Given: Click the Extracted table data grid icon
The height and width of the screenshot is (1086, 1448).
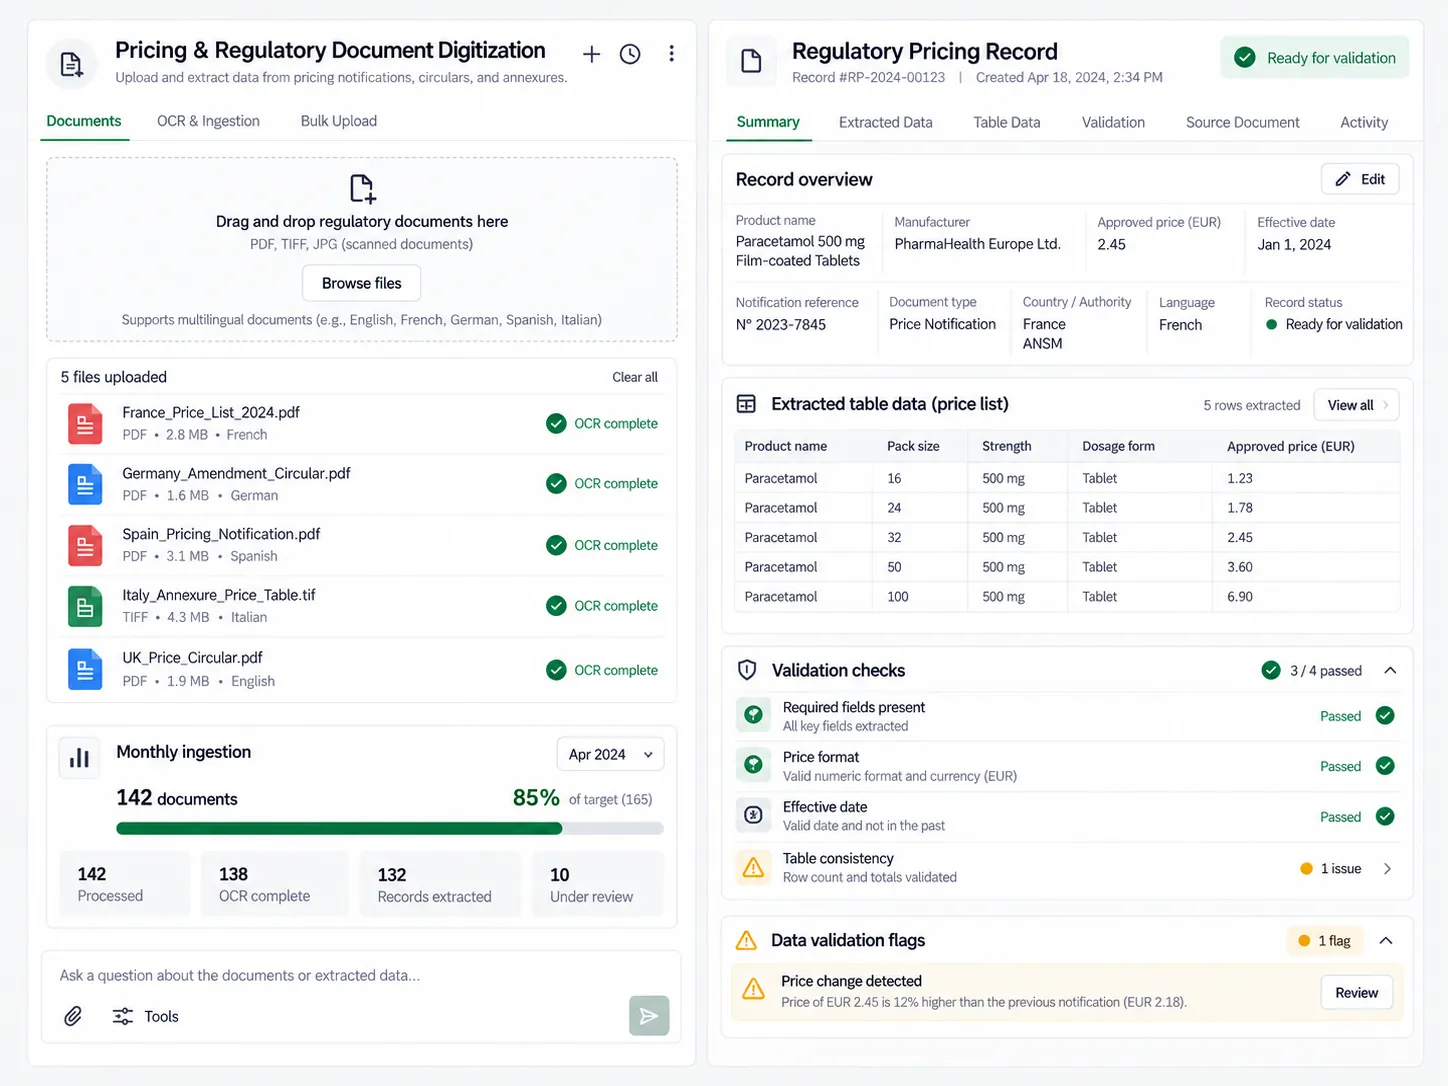Looking at the screenshot, I should tap(746, 404).
